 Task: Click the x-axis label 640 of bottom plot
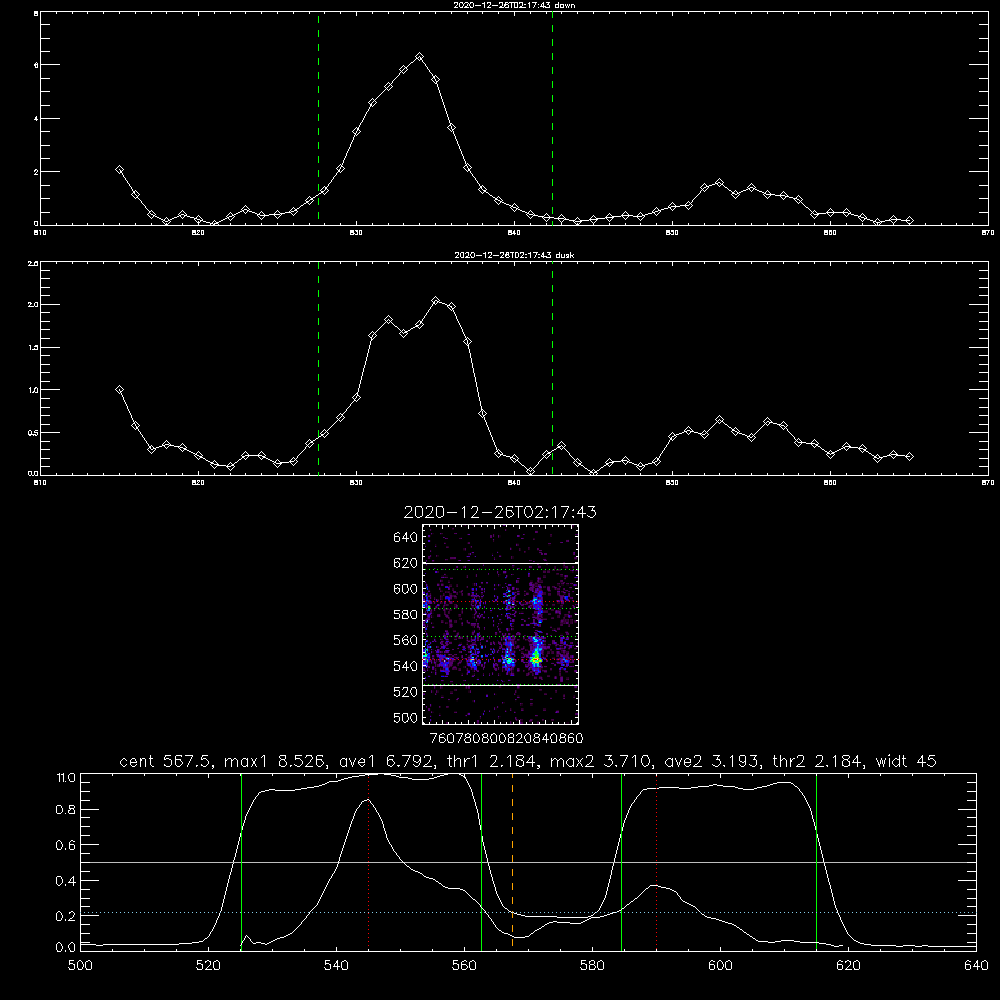click(x=976, y=966)
